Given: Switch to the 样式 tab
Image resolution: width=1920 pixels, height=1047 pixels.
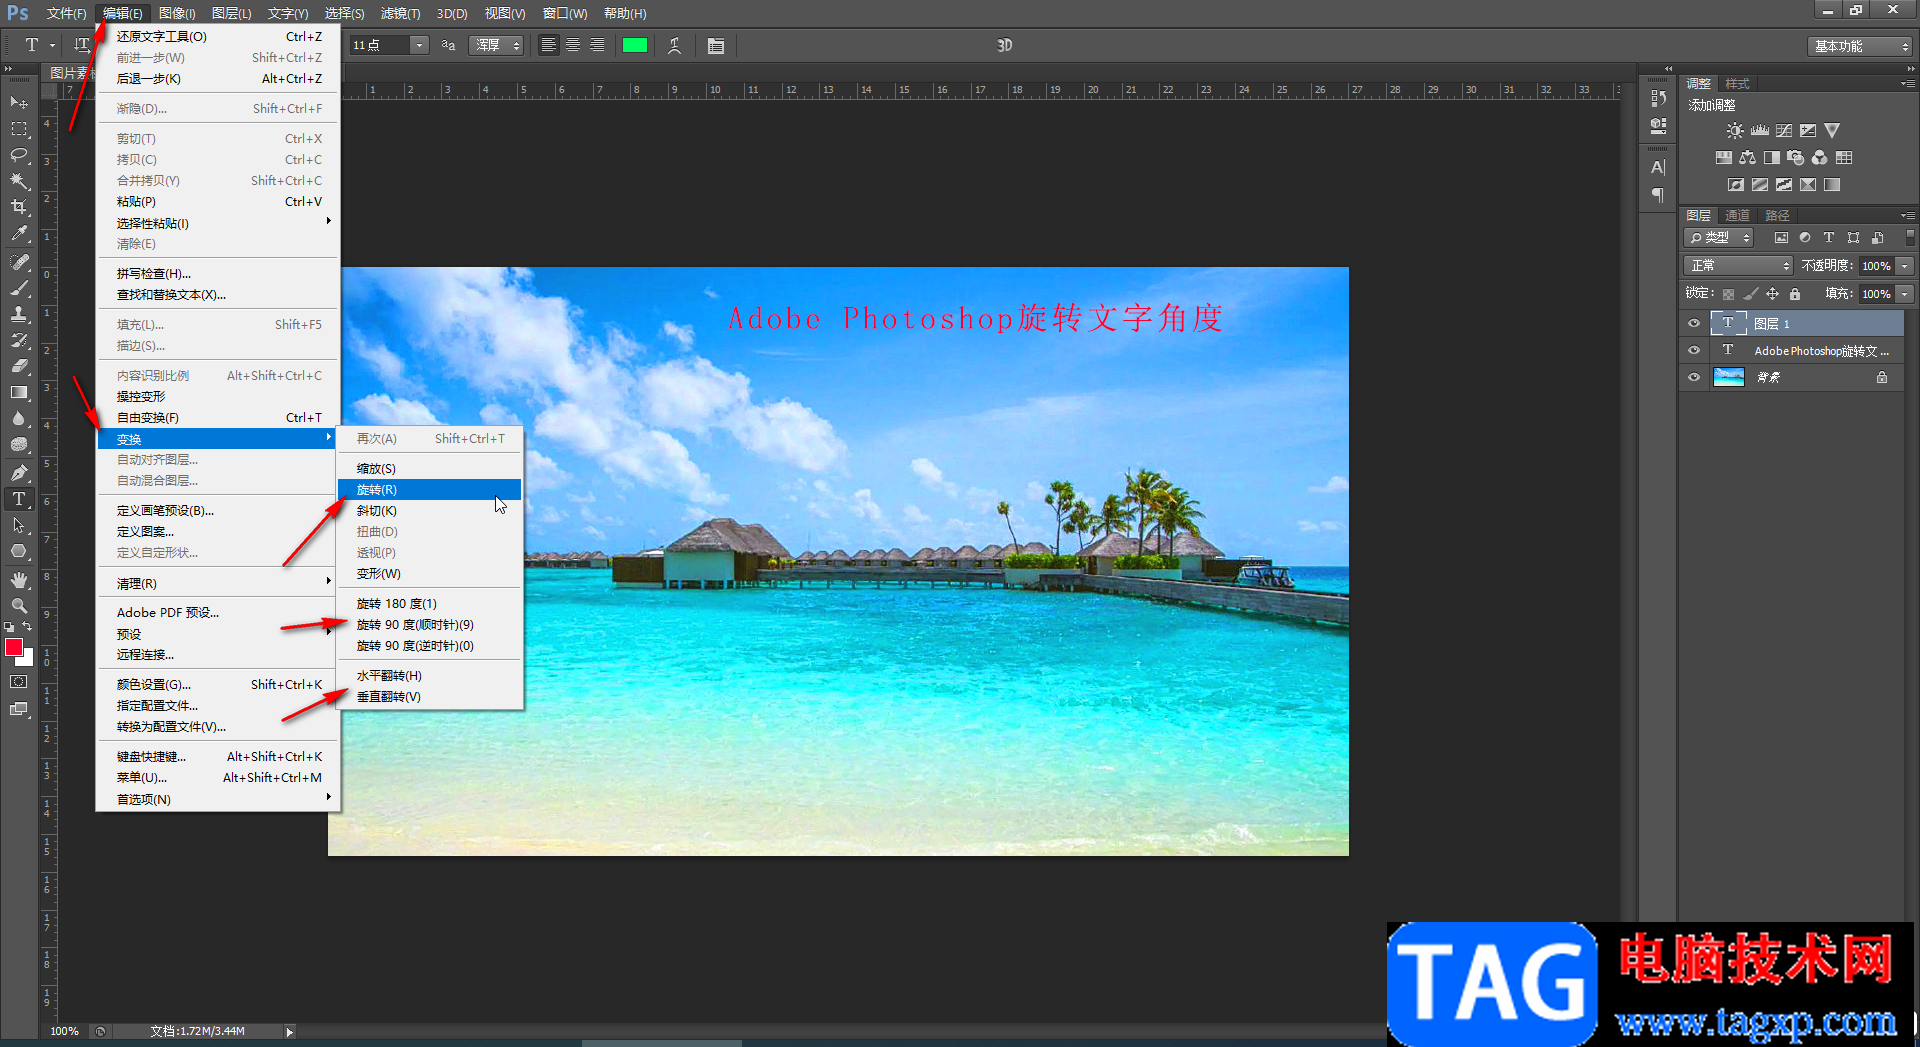Looking at the screenshot, I should pyautogui.click(x=1738, y=83).
